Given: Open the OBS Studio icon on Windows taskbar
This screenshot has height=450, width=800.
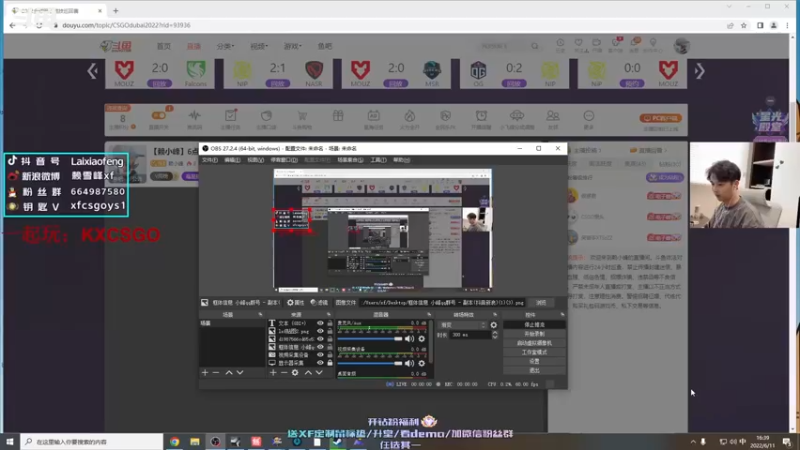Looking at the screenshot, I should [x=215, y=442].
